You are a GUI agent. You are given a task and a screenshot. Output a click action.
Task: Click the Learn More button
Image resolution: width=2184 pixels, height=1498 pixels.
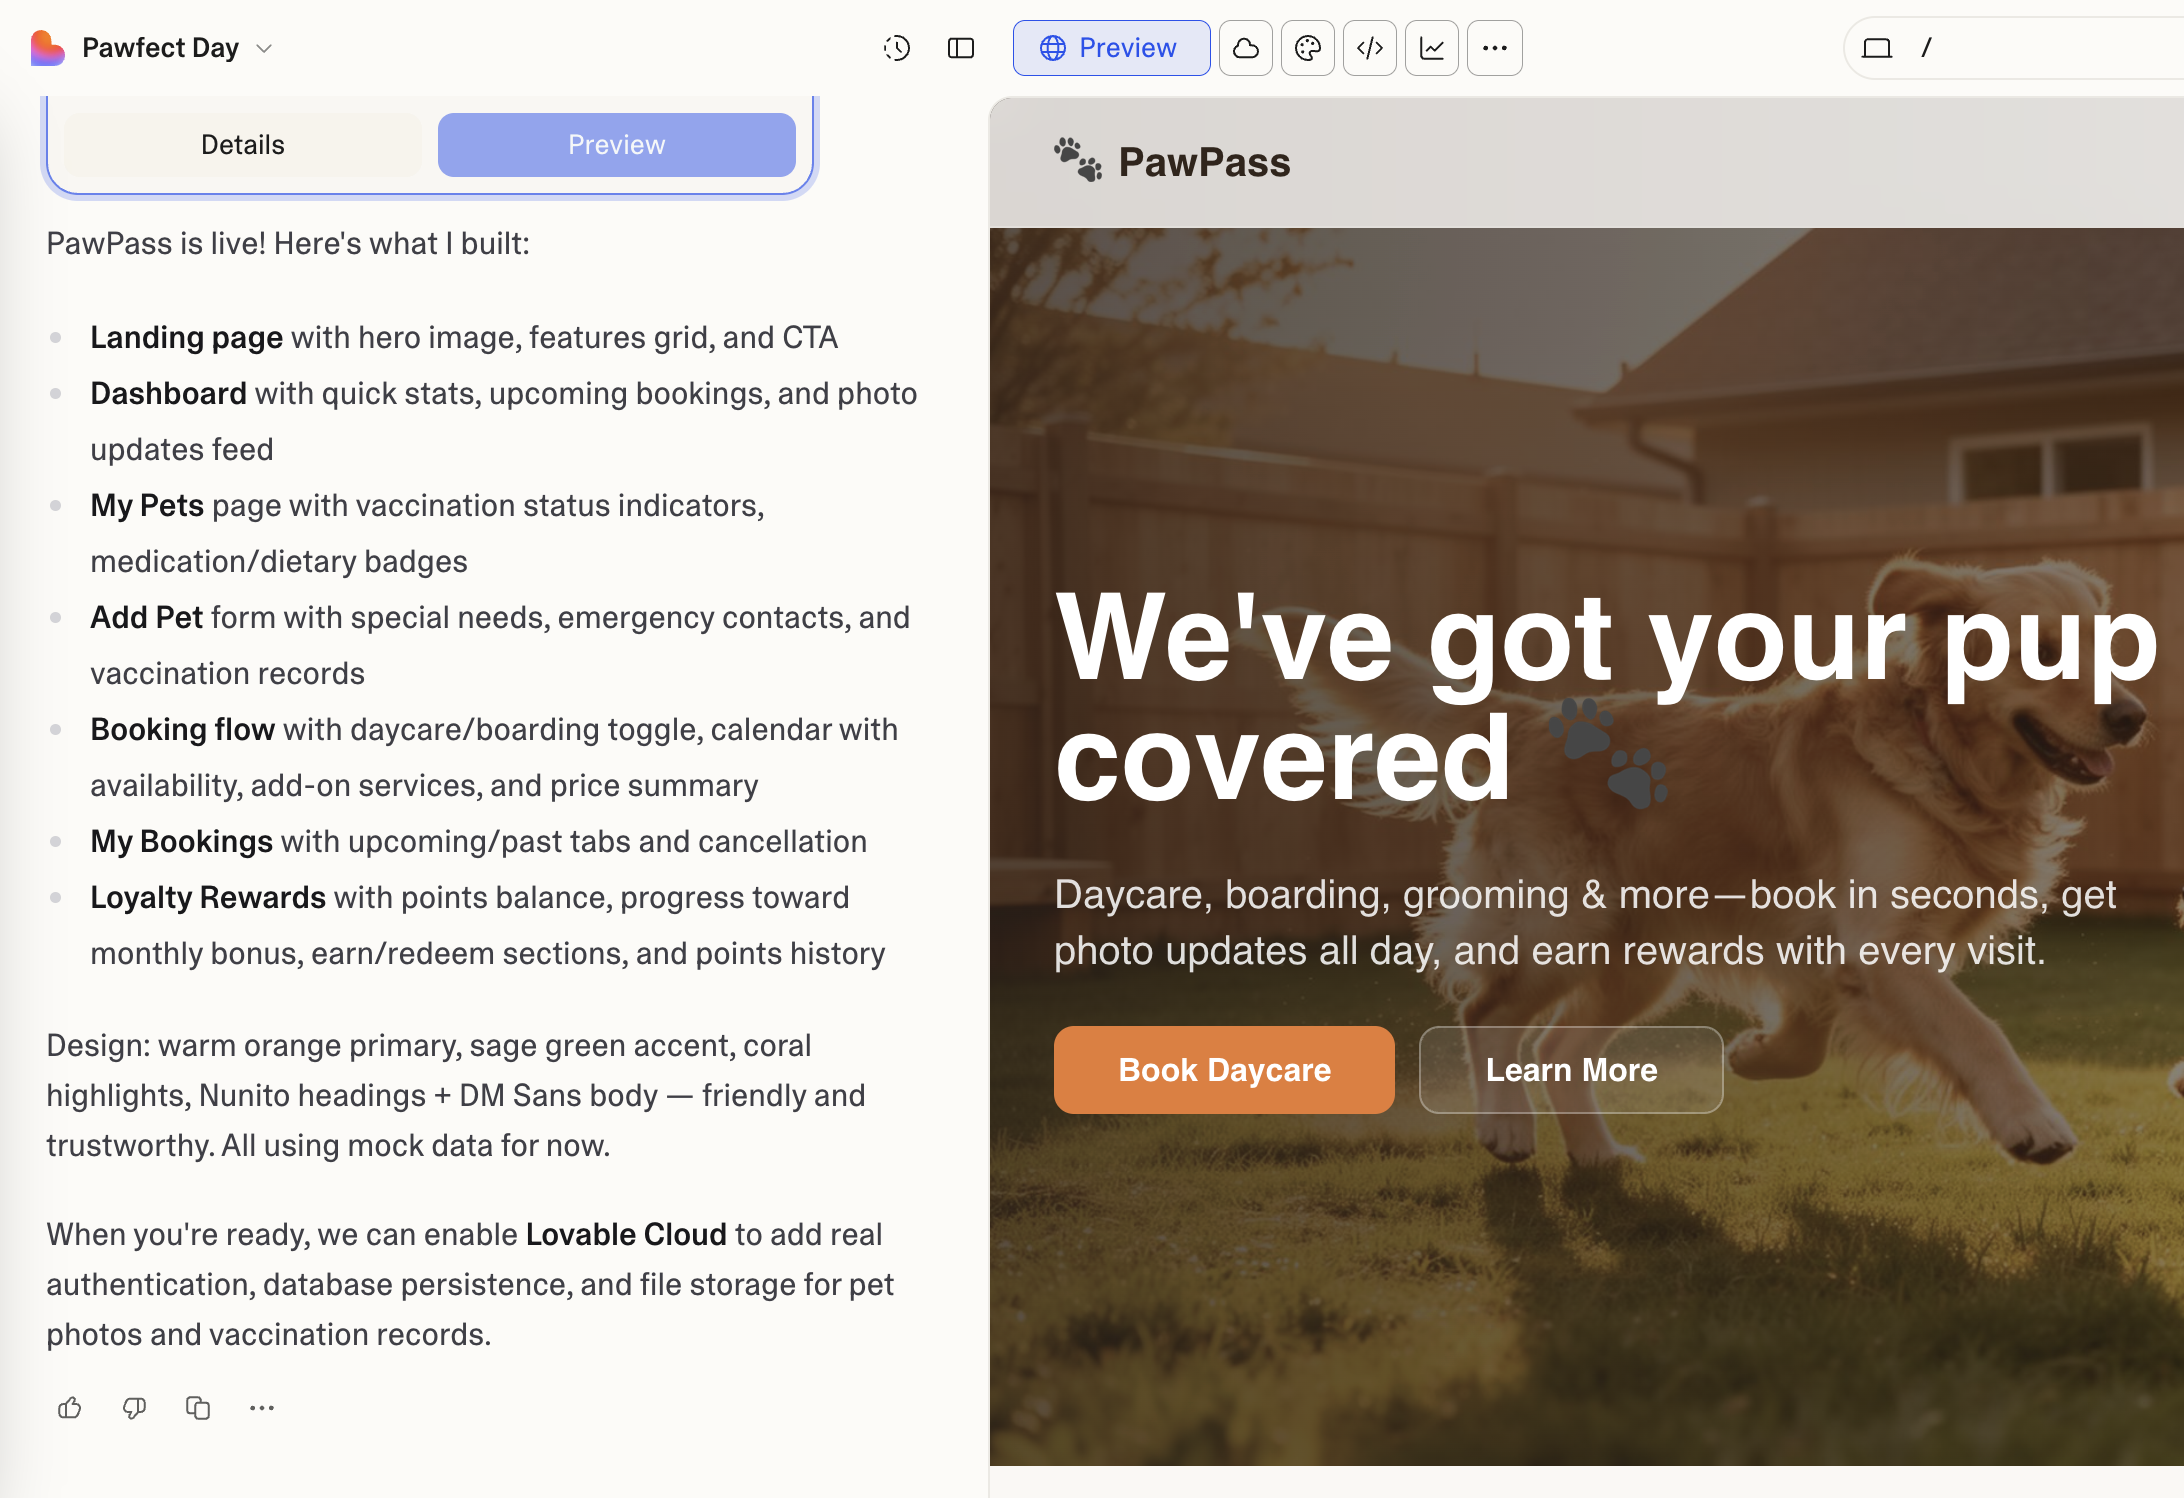pos(1571,1070)
